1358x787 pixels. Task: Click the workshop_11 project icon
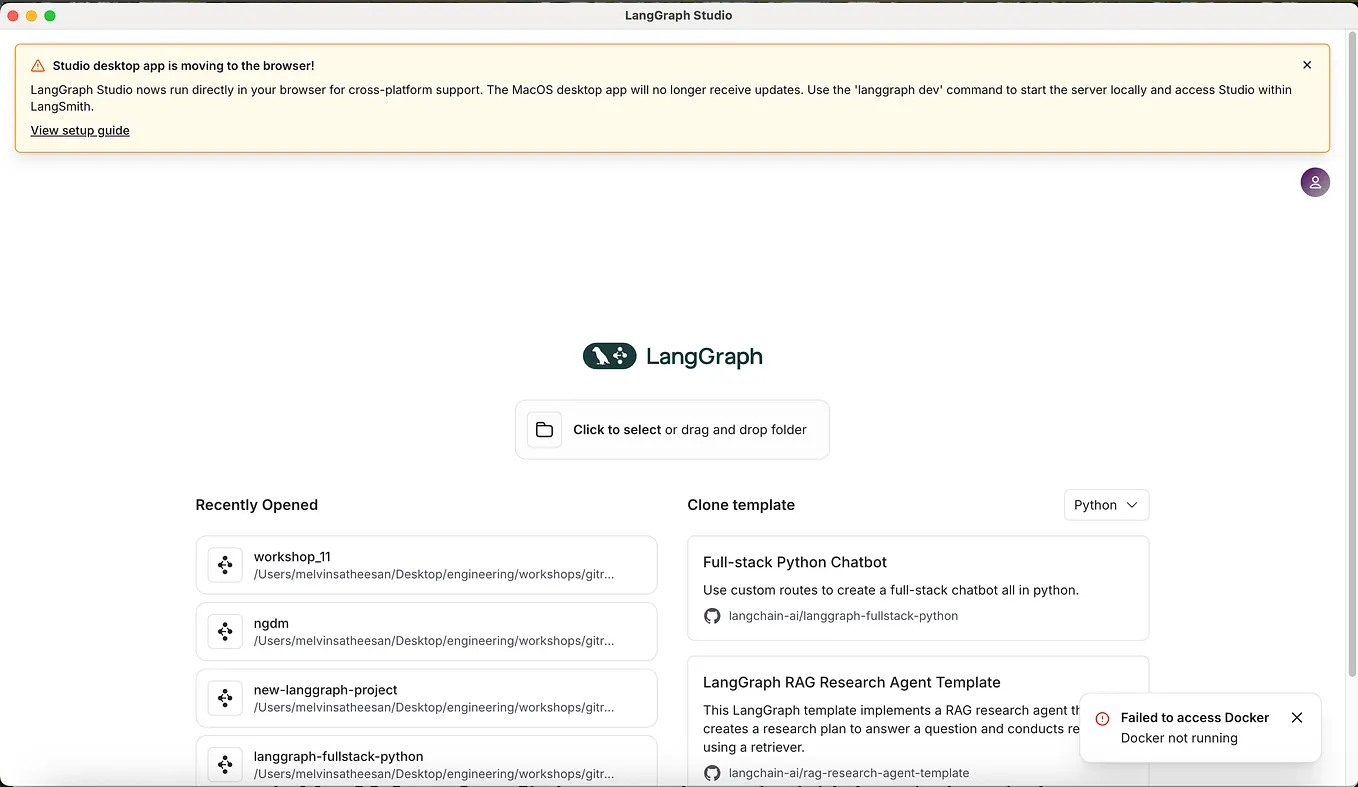[x=225, y=565]
